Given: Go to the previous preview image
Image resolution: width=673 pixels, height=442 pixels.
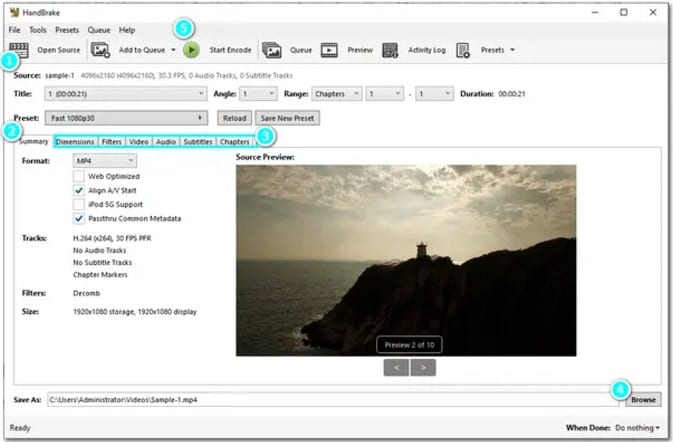Looking at the screenshot, I should pyautogui.click(x=396, y=367).
